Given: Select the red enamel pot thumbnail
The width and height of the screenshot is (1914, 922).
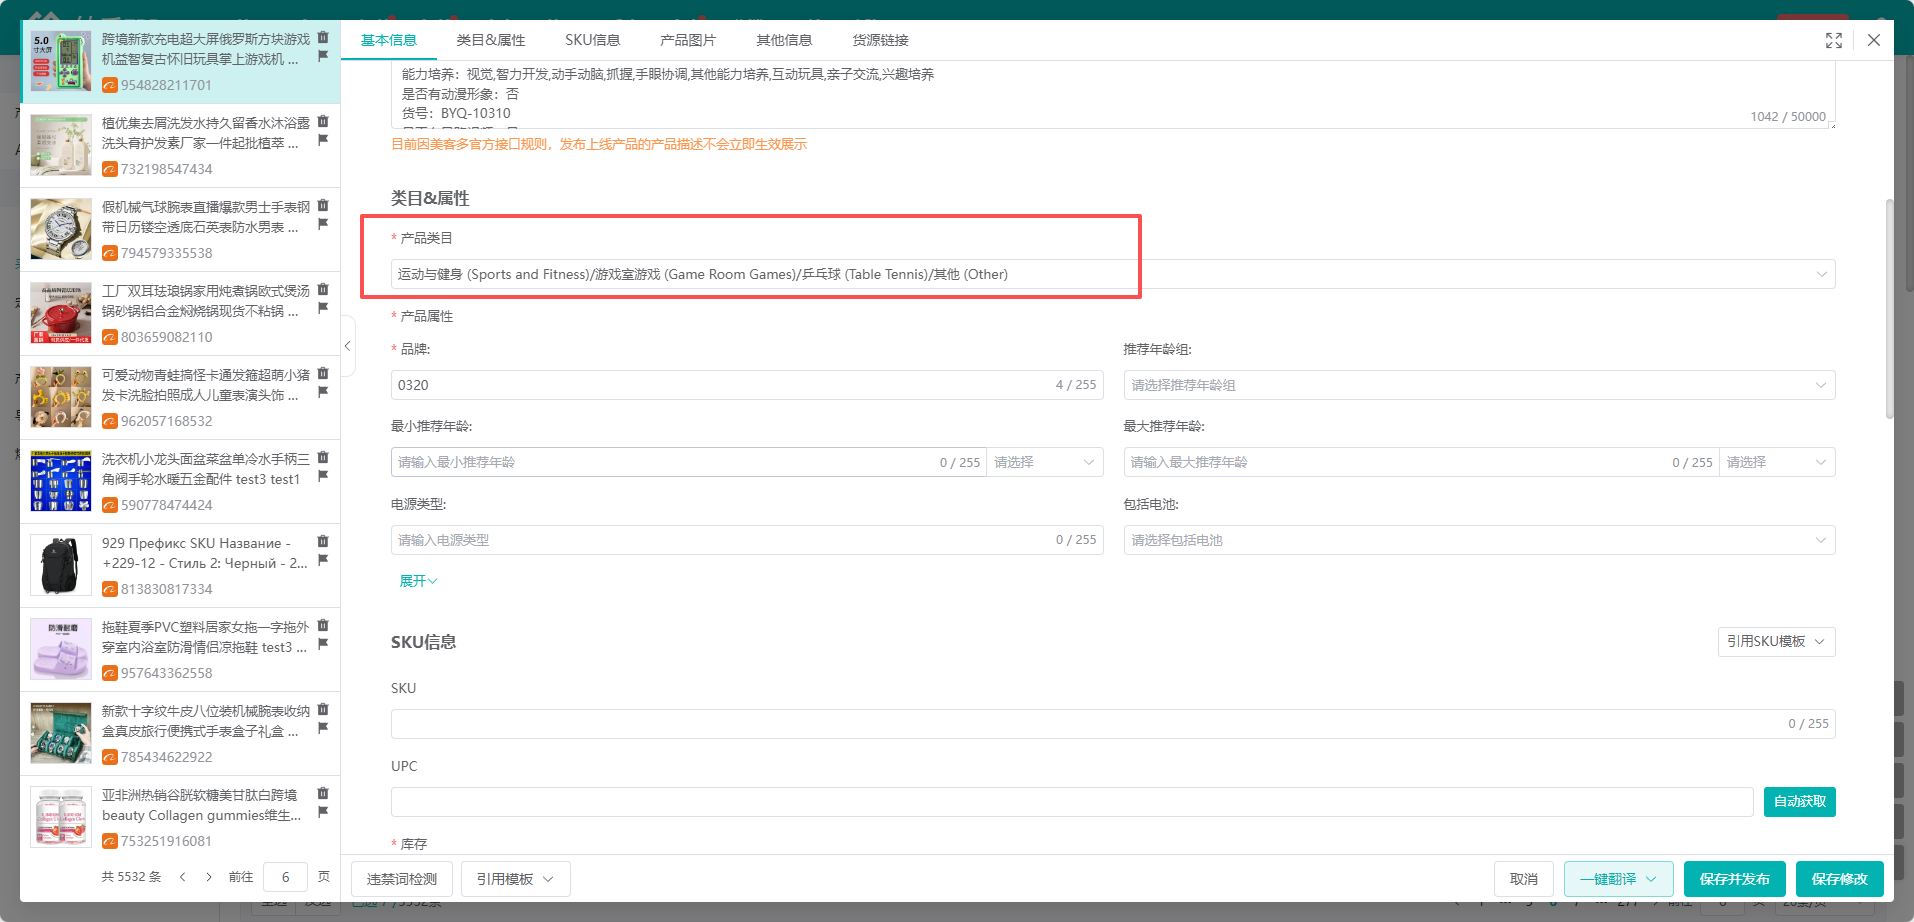Looking at the screenshot, I should pos(61,313).
